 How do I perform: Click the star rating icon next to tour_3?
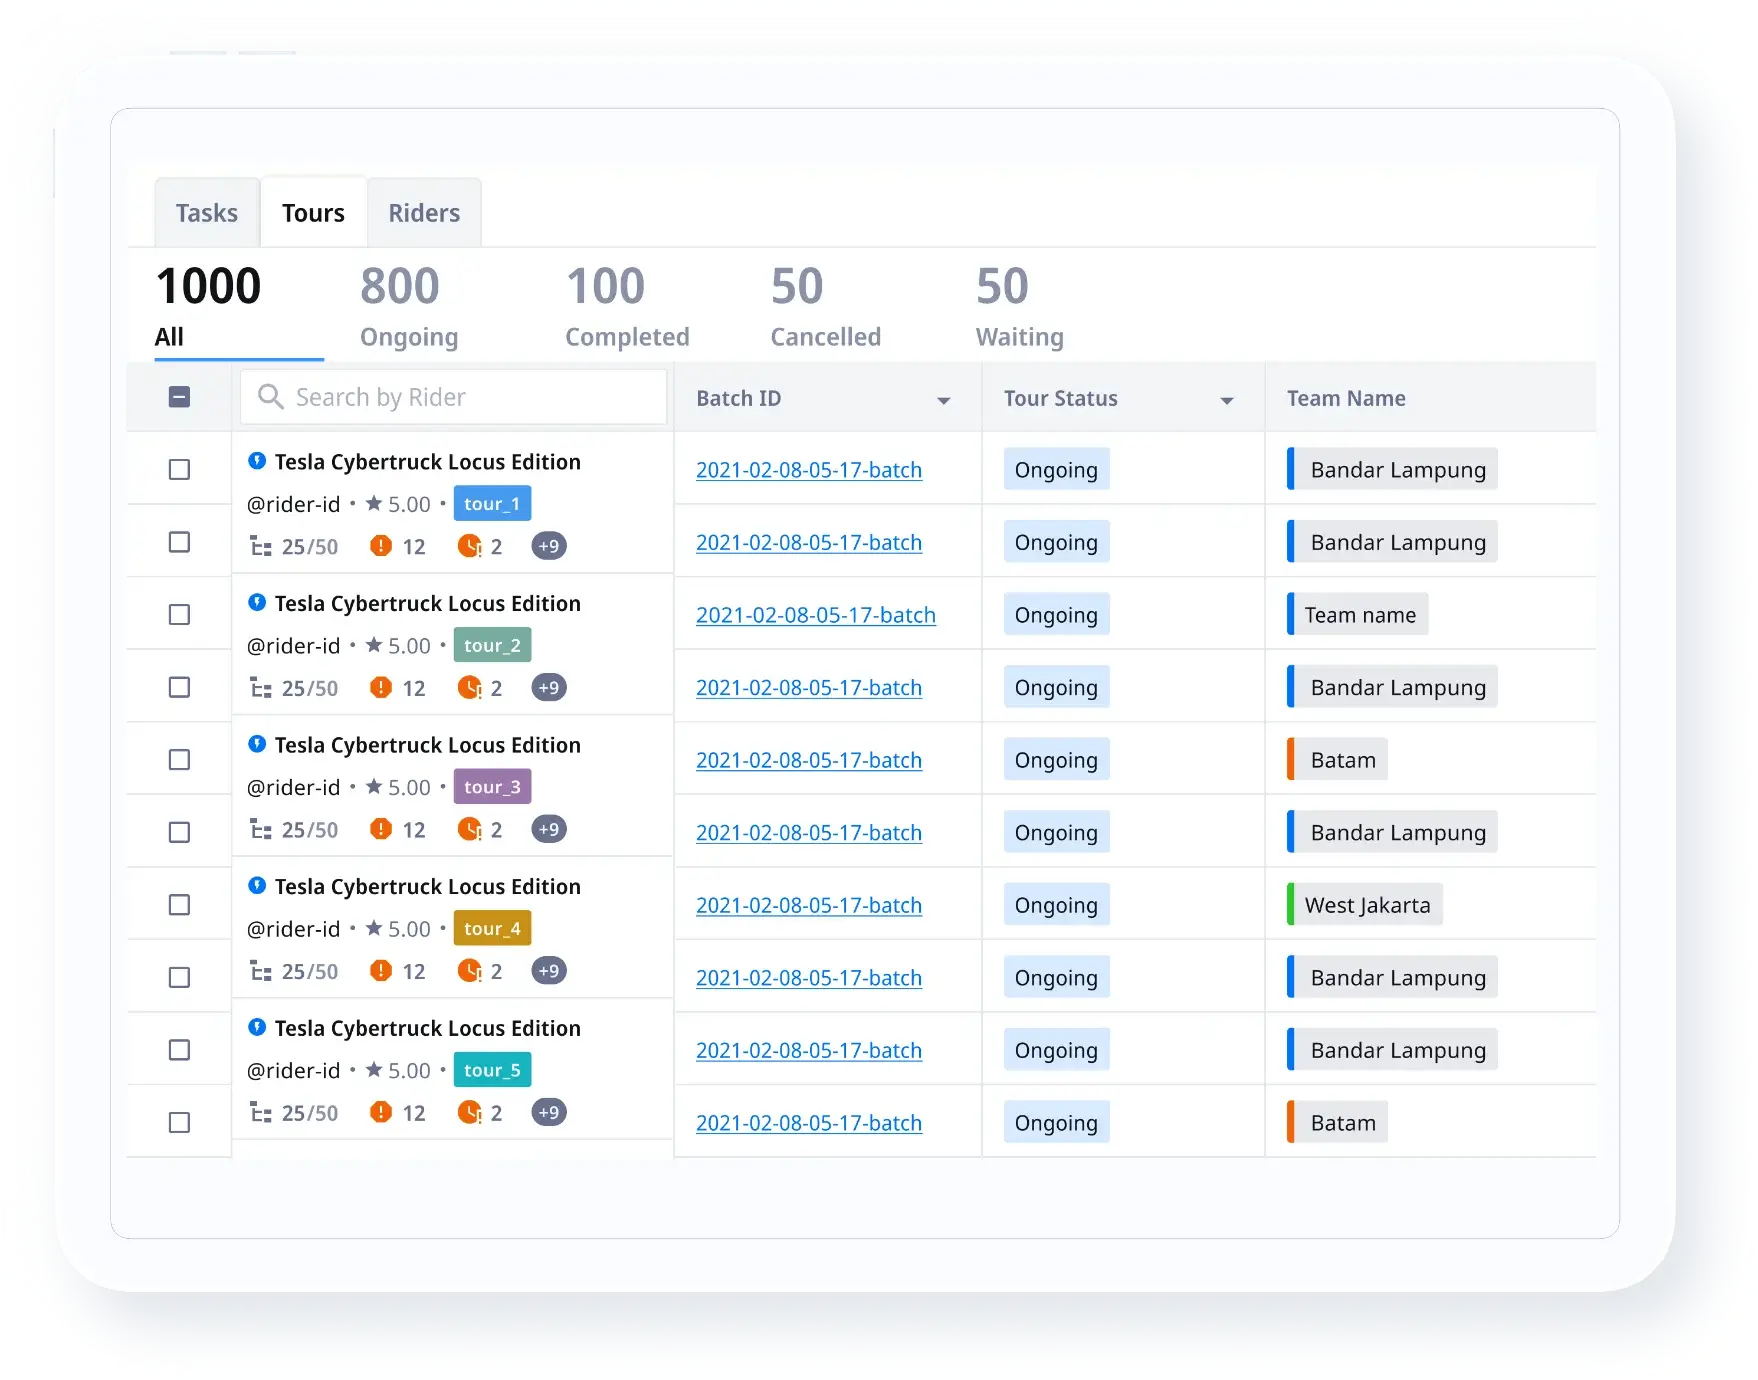coord(374,786)
